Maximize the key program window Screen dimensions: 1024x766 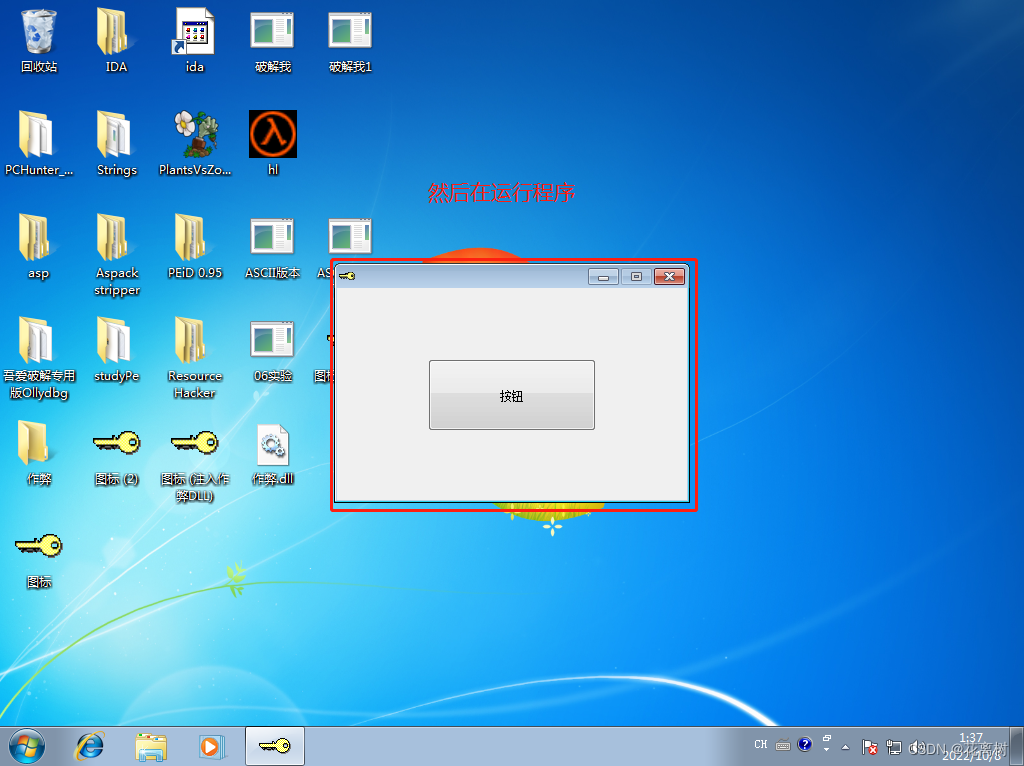(636, 277)
